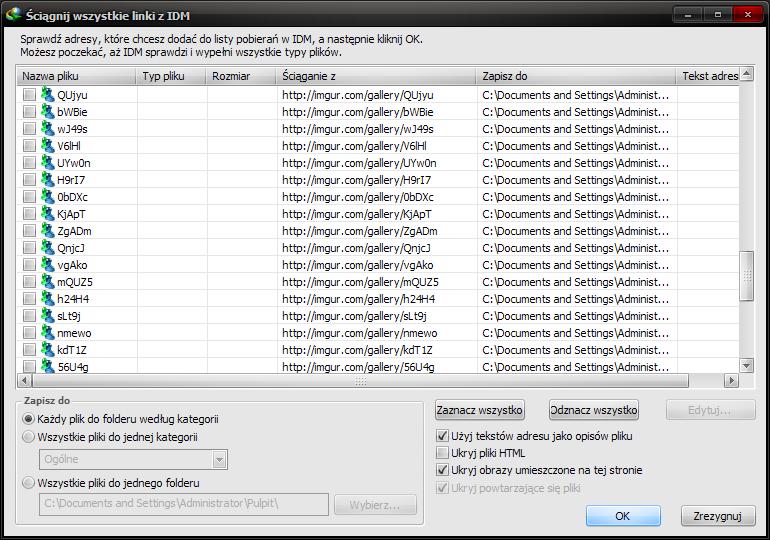The image size is (770, 540).
Task: Click the file icon next to QUjyu
Action: click(x=48, y=94)
